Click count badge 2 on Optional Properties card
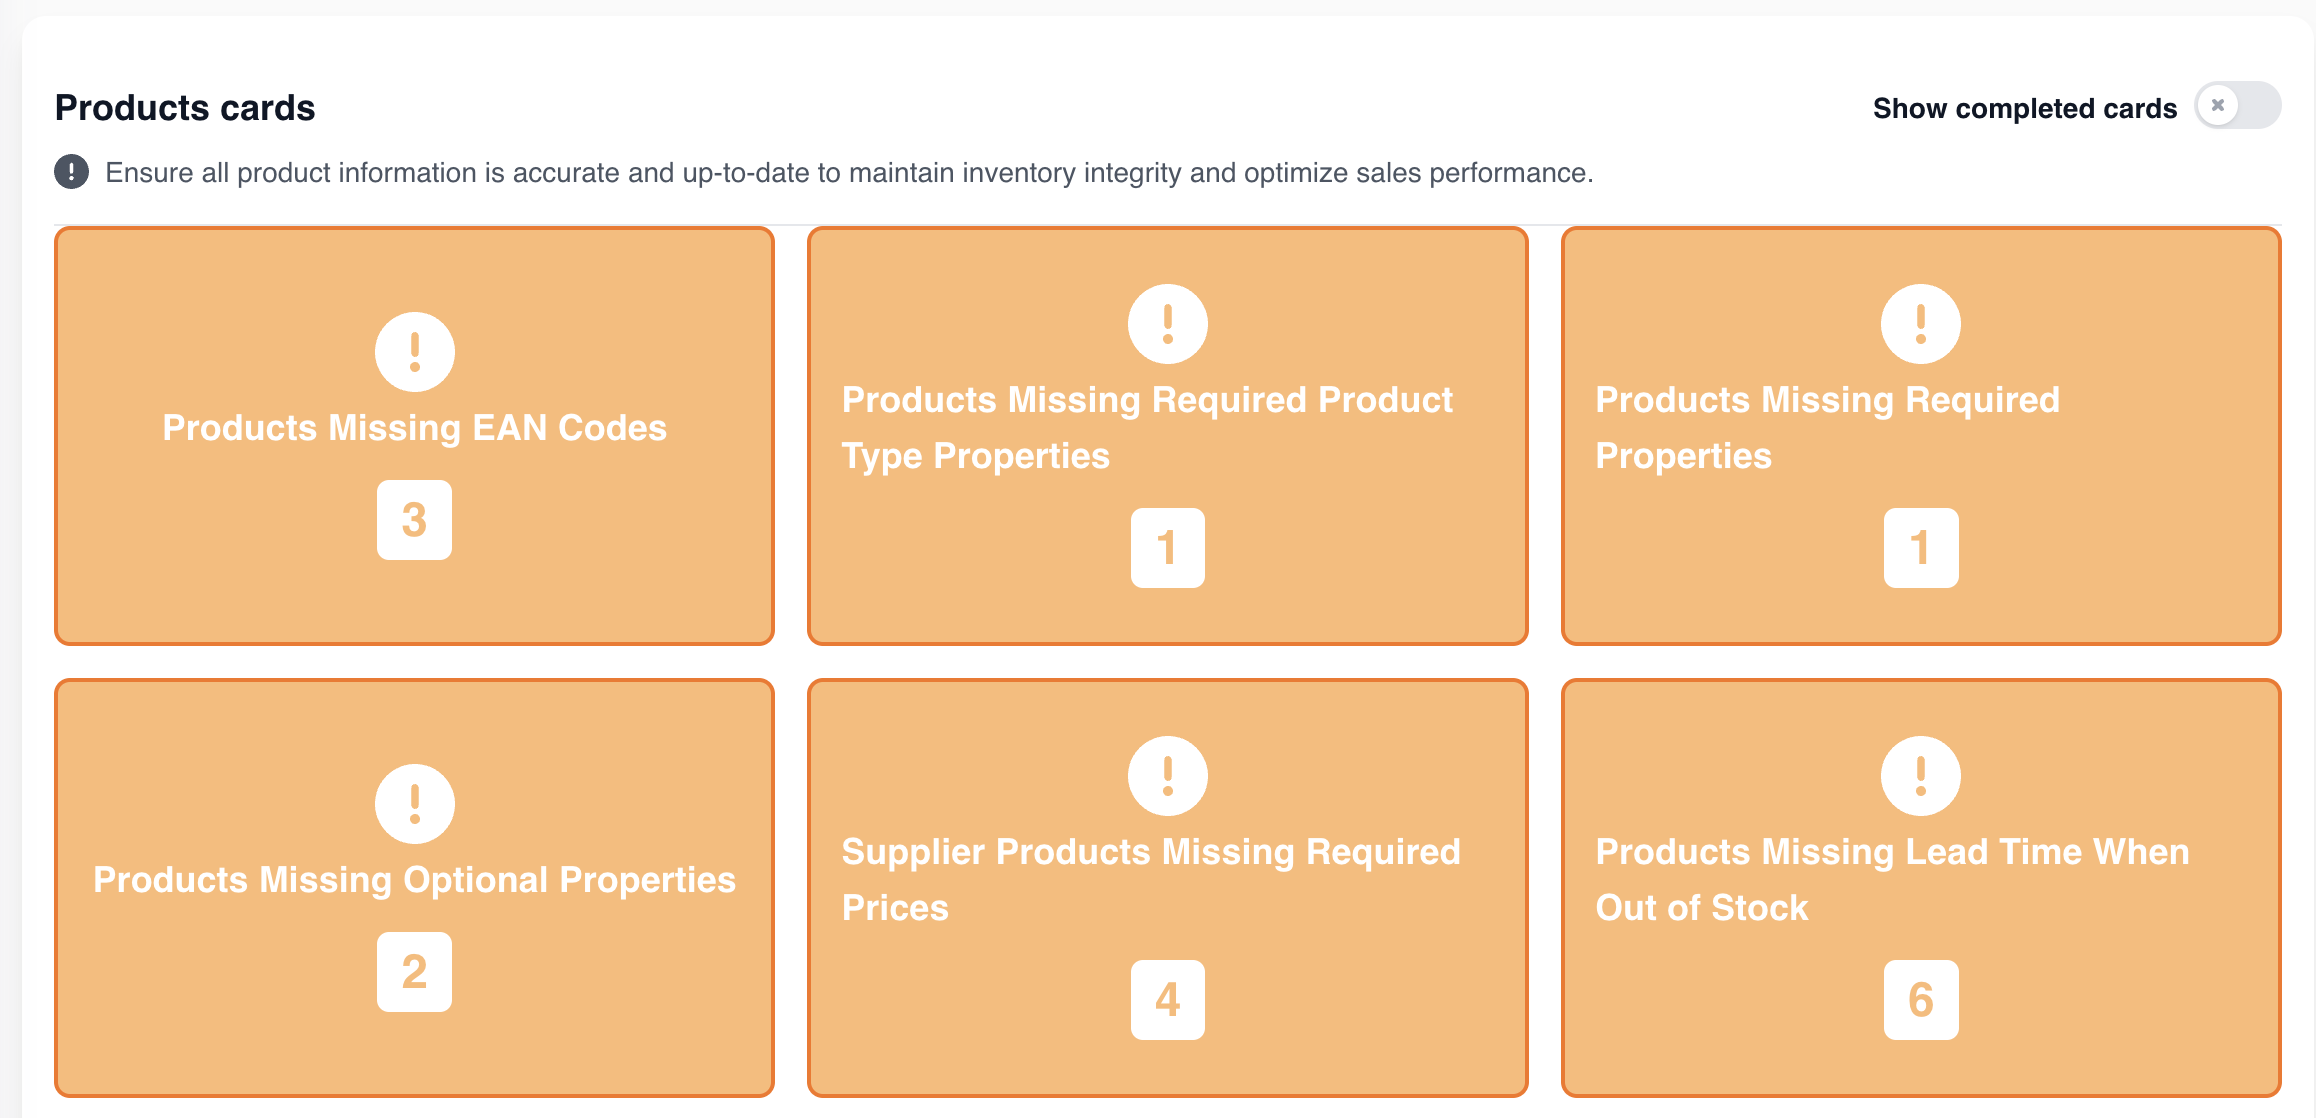2316x1118 pixels. pos(415,972)
